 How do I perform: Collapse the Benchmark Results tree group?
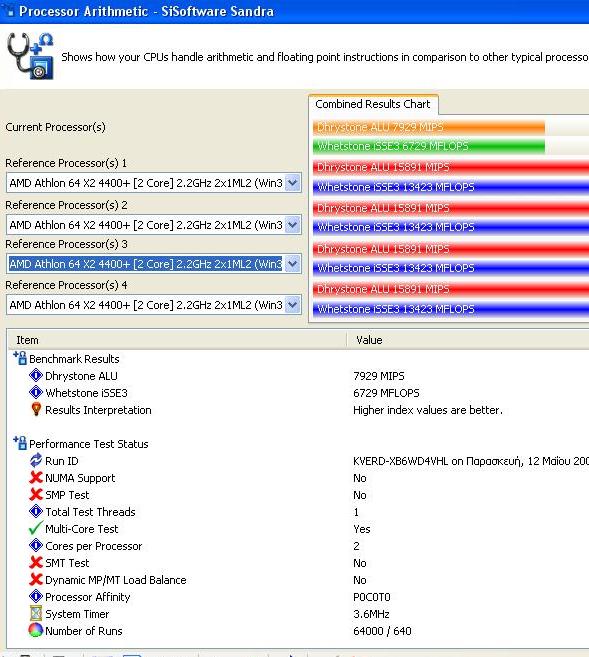point(20,358)
